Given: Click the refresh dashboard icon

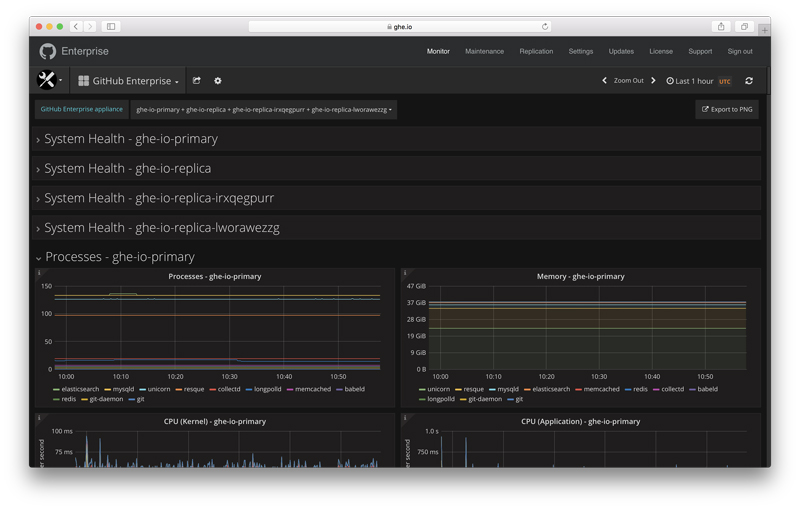Looking at the screenshot, I should coord(748,81).
